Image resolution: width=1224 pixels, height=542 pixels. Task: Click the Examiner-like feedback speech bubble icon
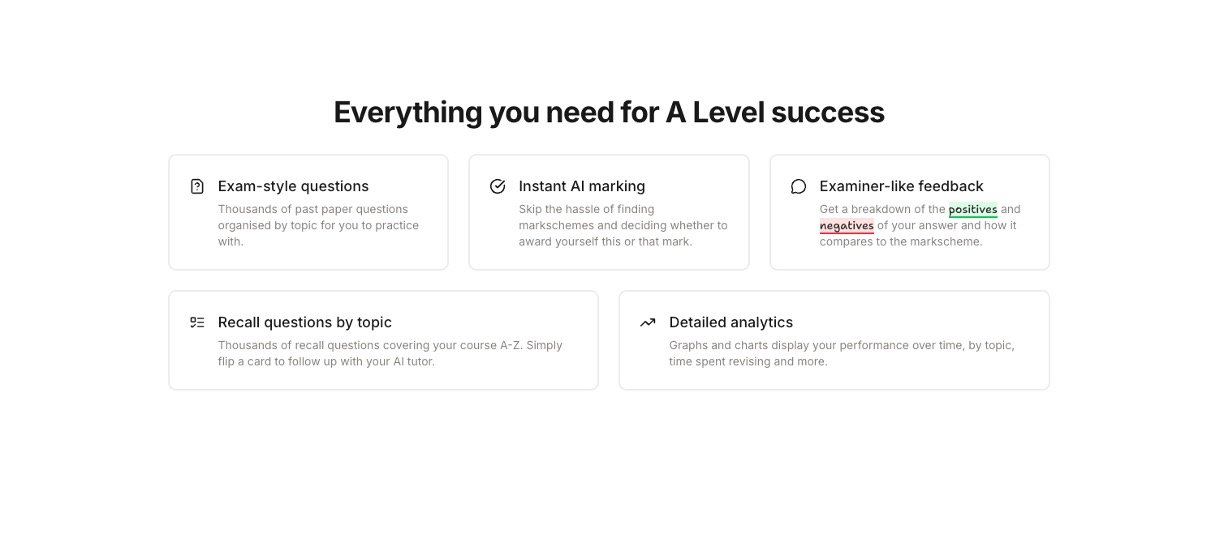798,186
